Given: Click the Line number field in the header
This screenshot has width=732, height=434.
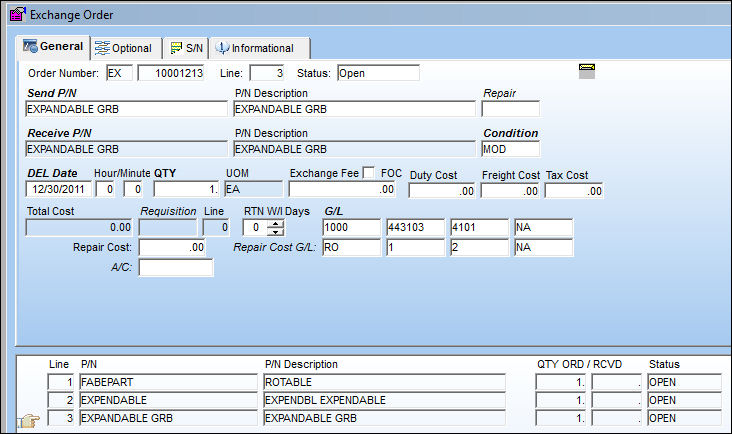Looking at the screenshot, I should (267, 73).
